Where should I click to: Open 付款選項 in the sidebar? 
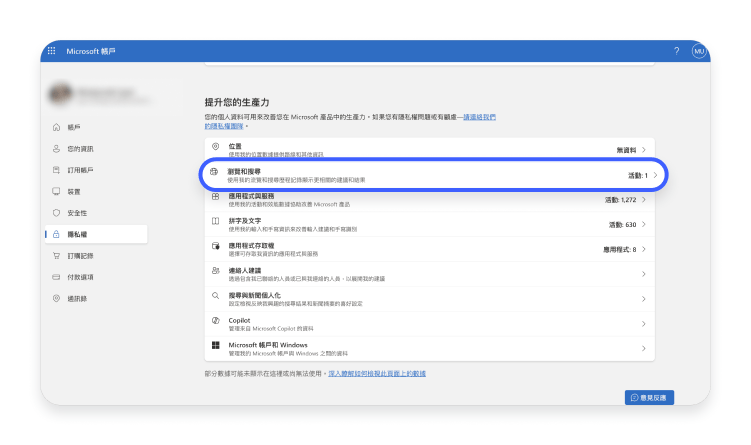click(80, 277)
